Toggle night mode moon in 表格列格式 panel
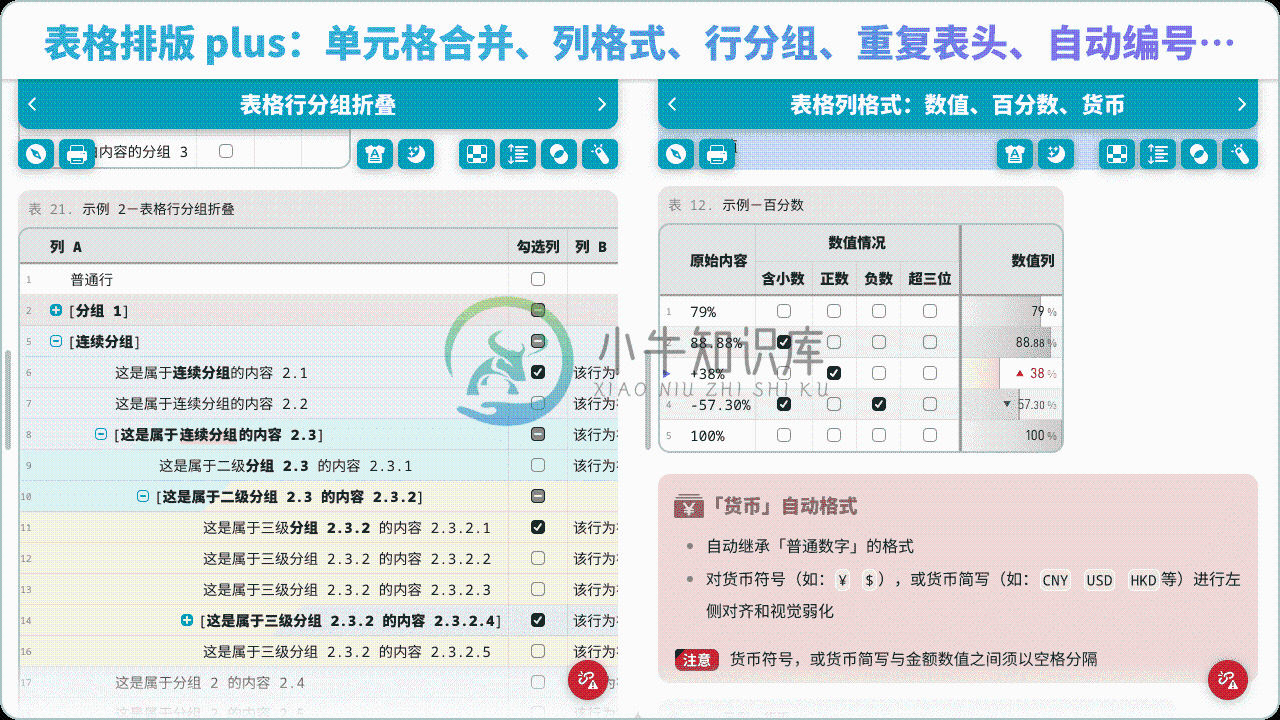The height and width of the screenshot is (720, 1280). click(x=1056, y=154)
